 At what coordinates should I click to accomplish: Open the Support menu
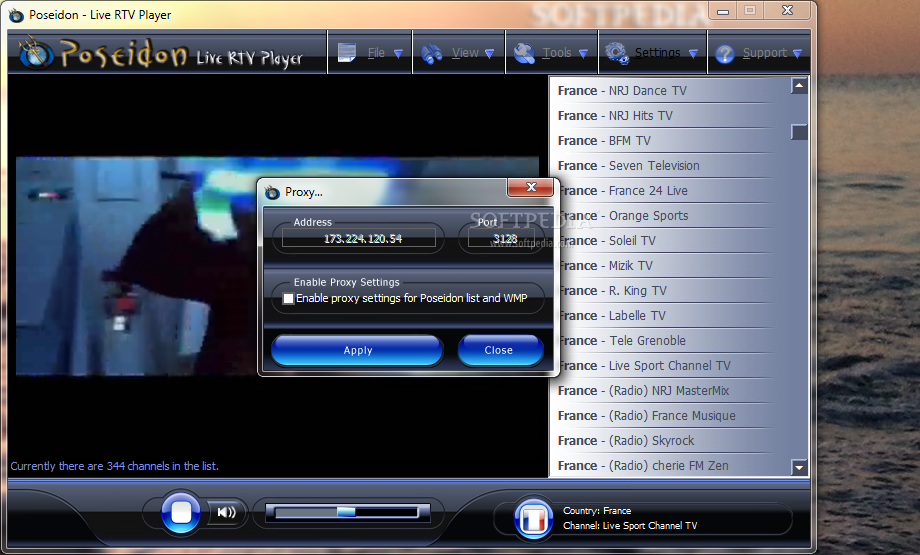click(759, 53)
